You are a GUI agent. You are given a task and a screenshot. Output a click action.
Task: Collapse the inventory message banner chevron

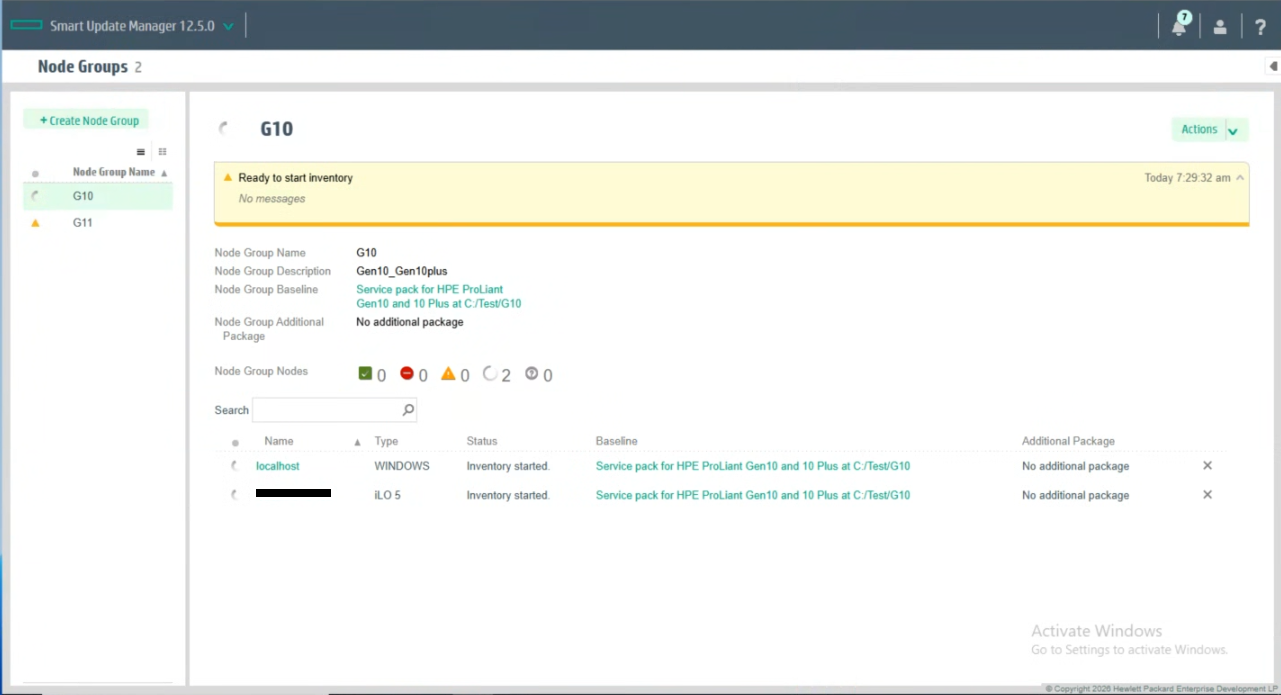(x=1241, y=178)
